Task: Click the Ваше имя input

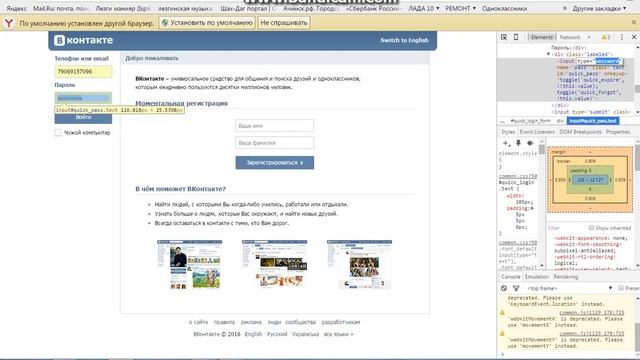Action: [275, 126]
